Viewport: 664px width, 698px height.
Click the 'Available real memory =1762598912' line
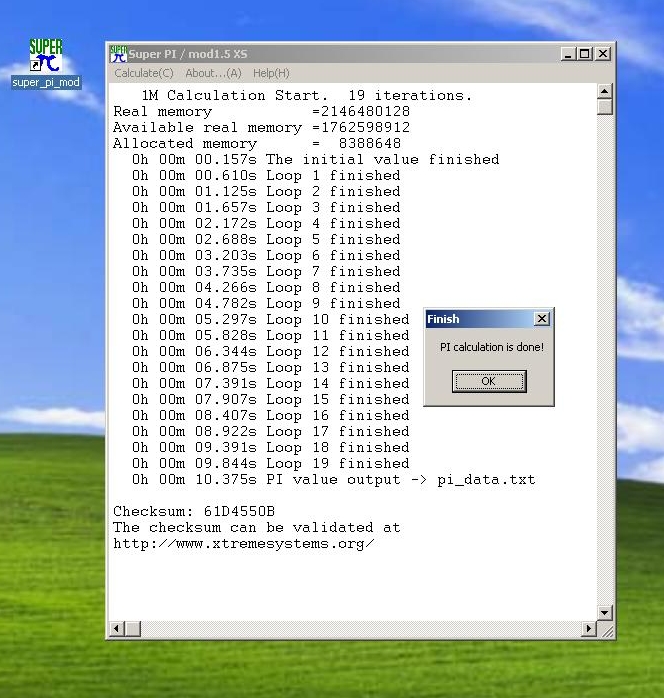tap(262, 128)
